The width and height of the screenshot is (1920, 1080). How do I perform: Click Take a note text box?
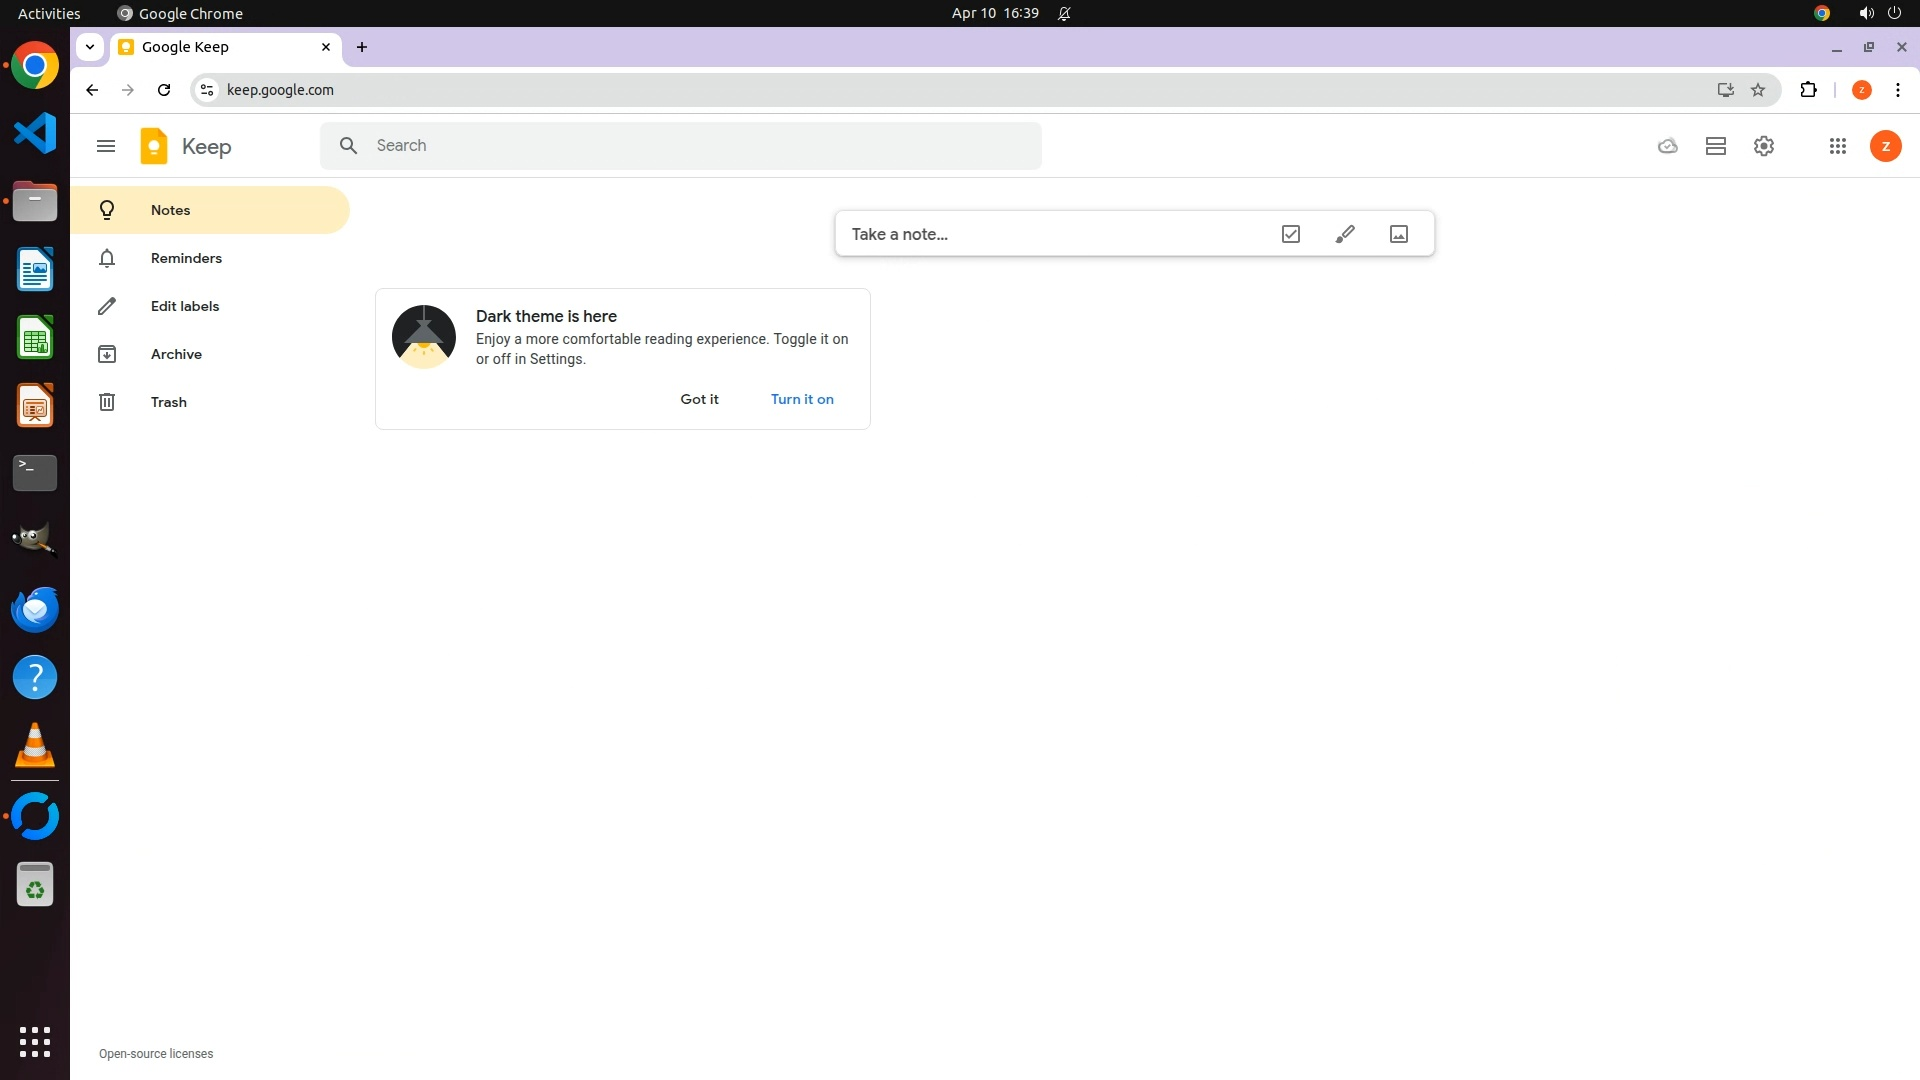pos(1050,234)
